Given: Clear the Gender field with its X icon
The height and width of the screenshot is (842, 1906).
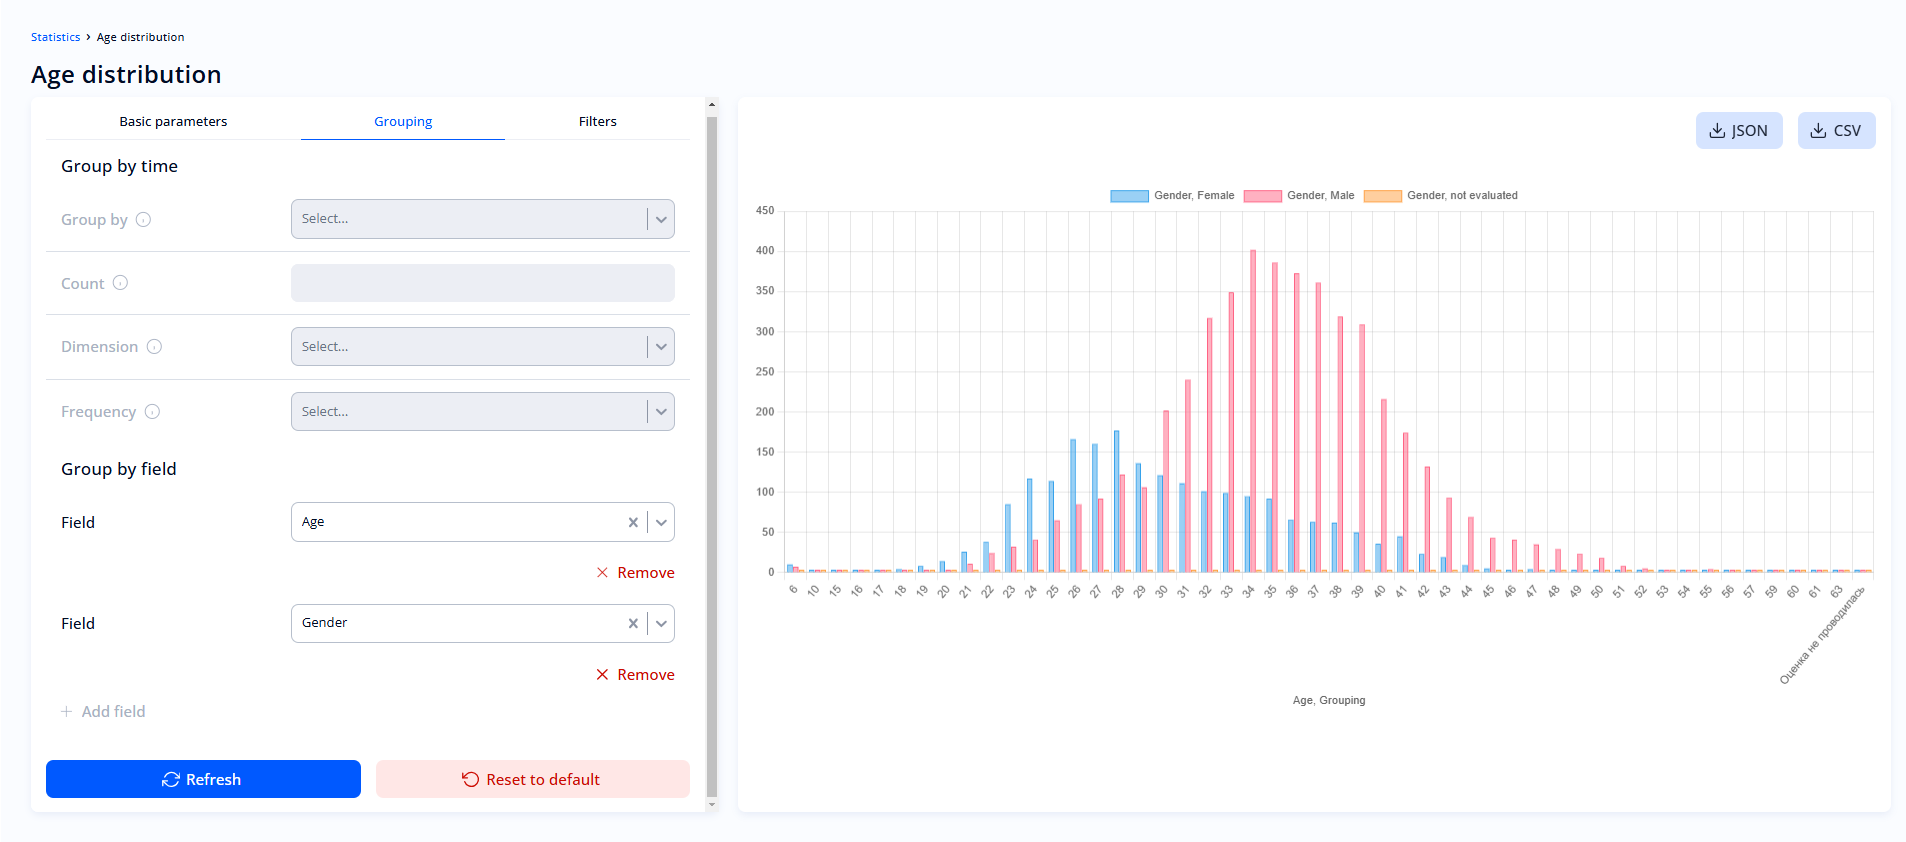Looking at the screenshot, I should [633, 623].
